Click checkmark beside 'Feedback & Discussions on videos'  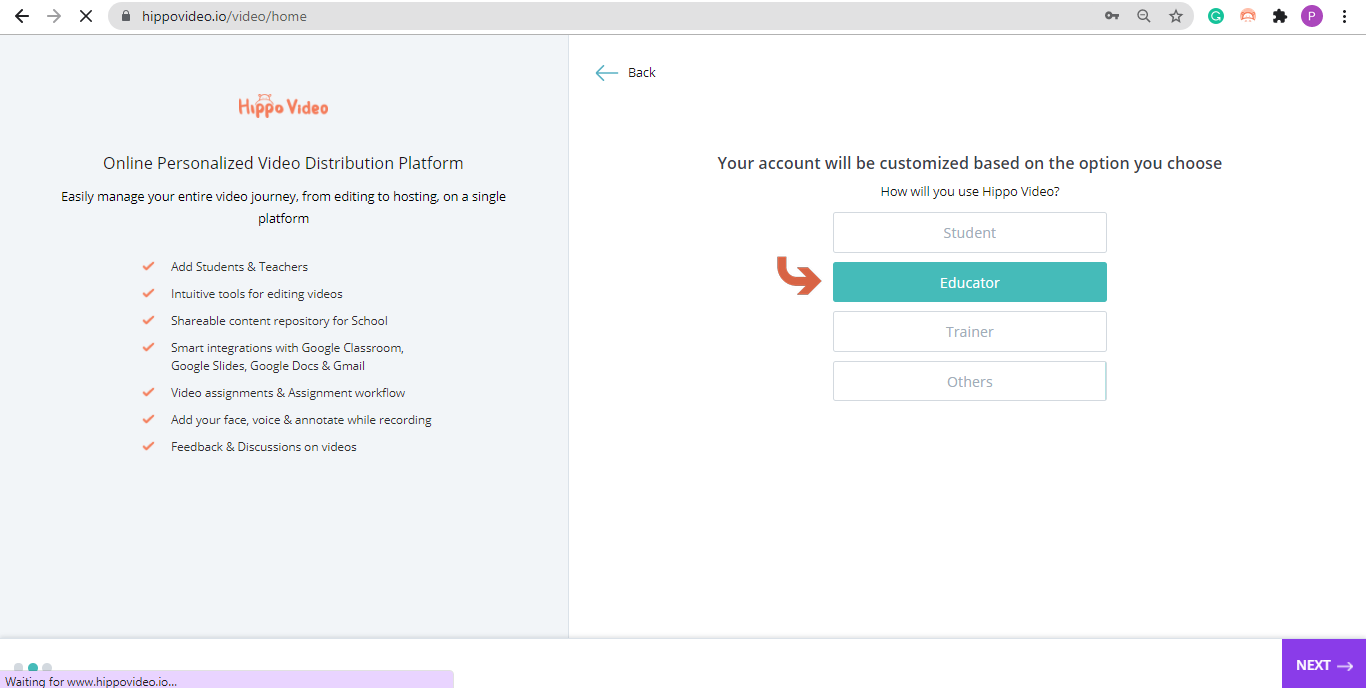[148, 446]
